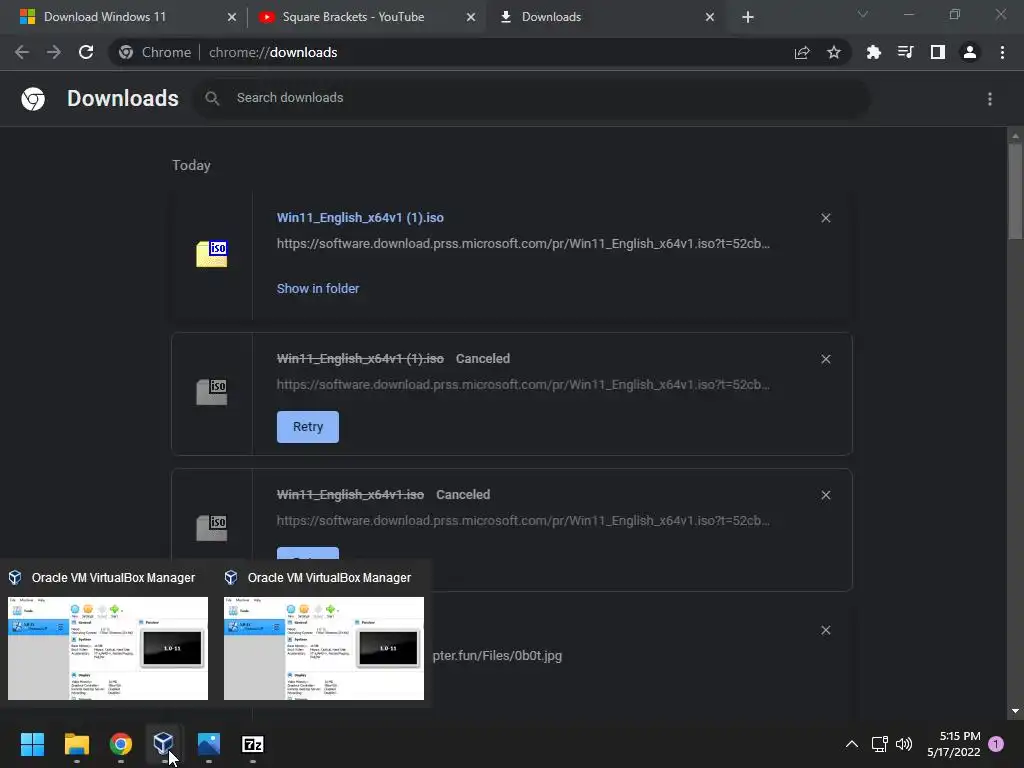Open a new browser tab
This screenshot has width=1024, height=768.
748,17
